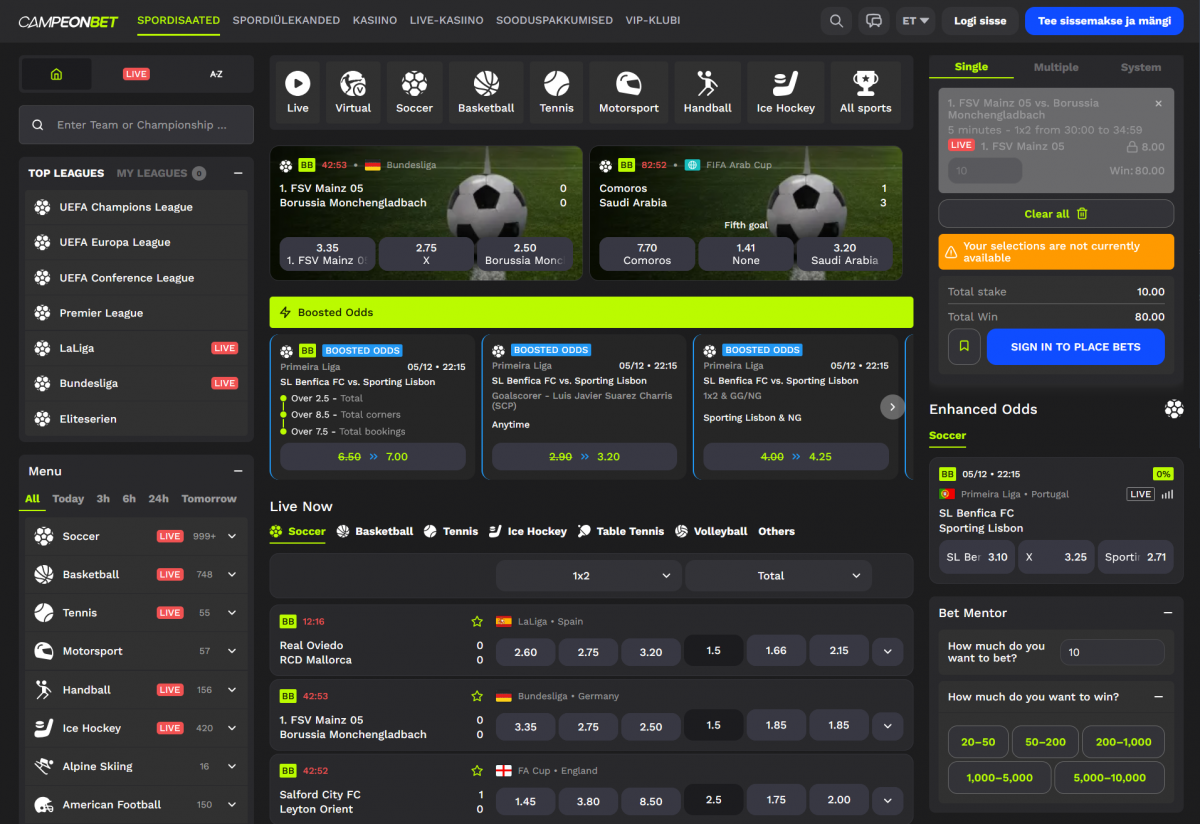Switch to the Multiple betslip tab

[x=1056, y=67]
